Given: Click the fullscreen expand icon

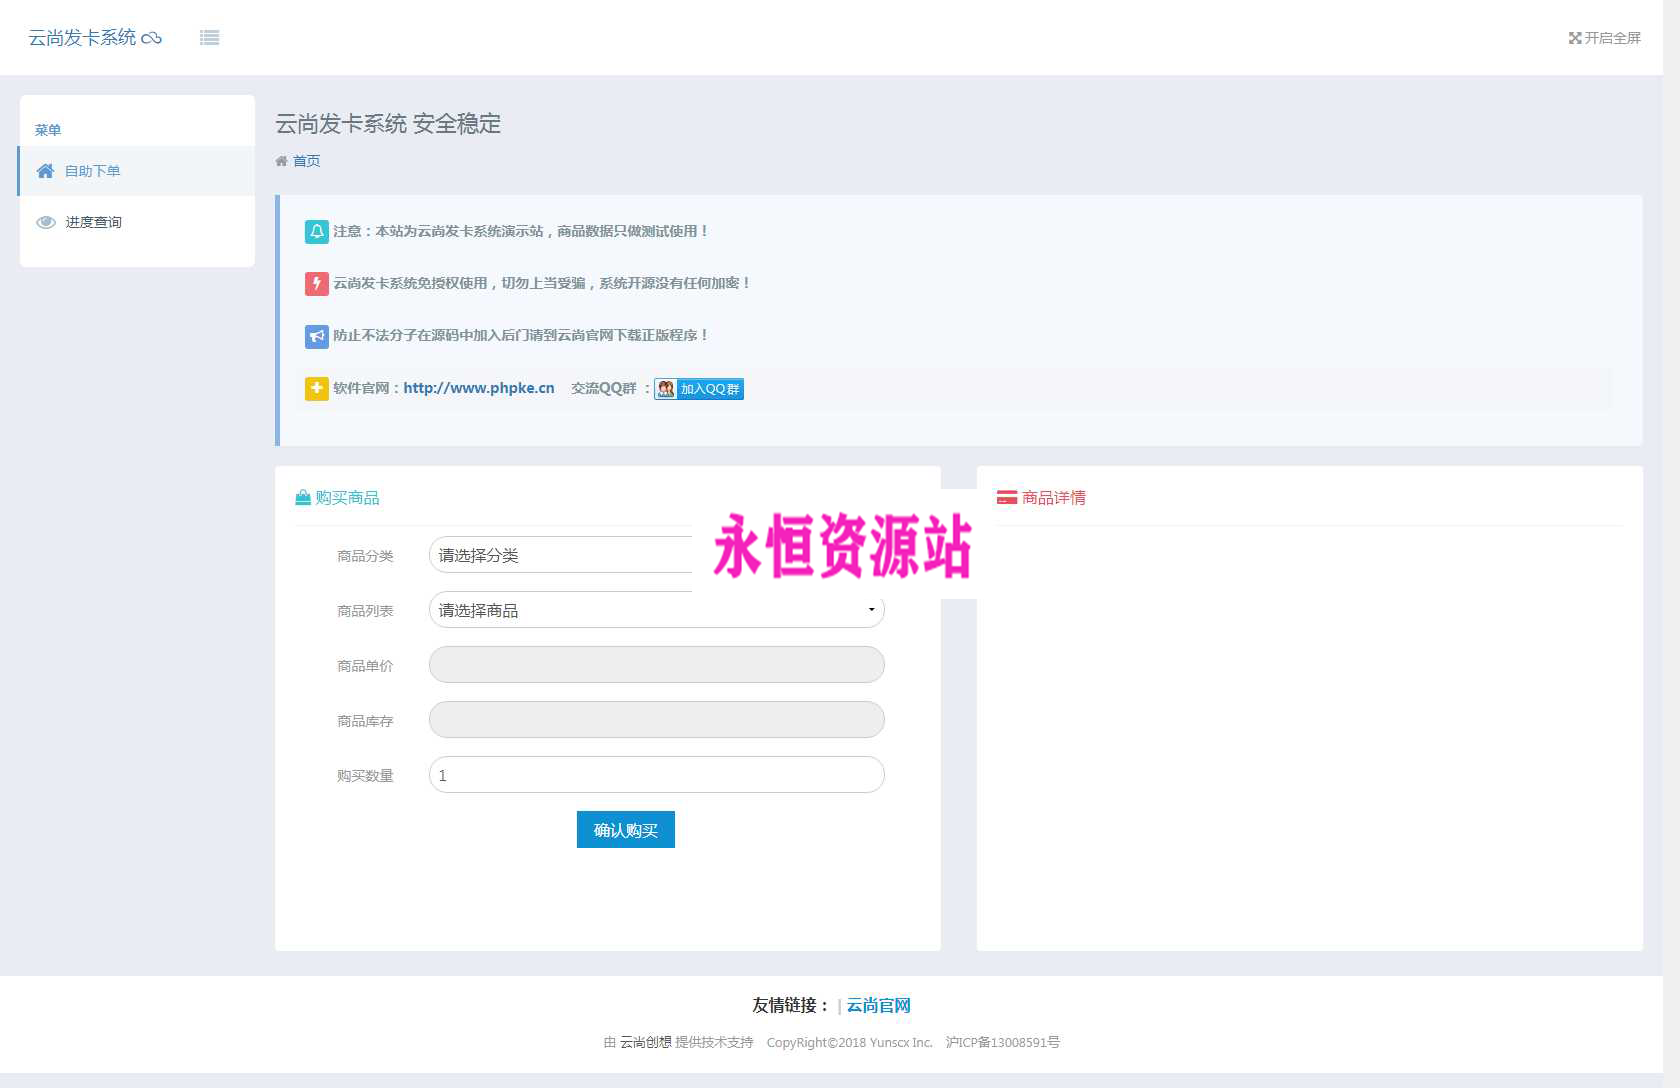Looking at the screenshot, I should [1575, 38].
